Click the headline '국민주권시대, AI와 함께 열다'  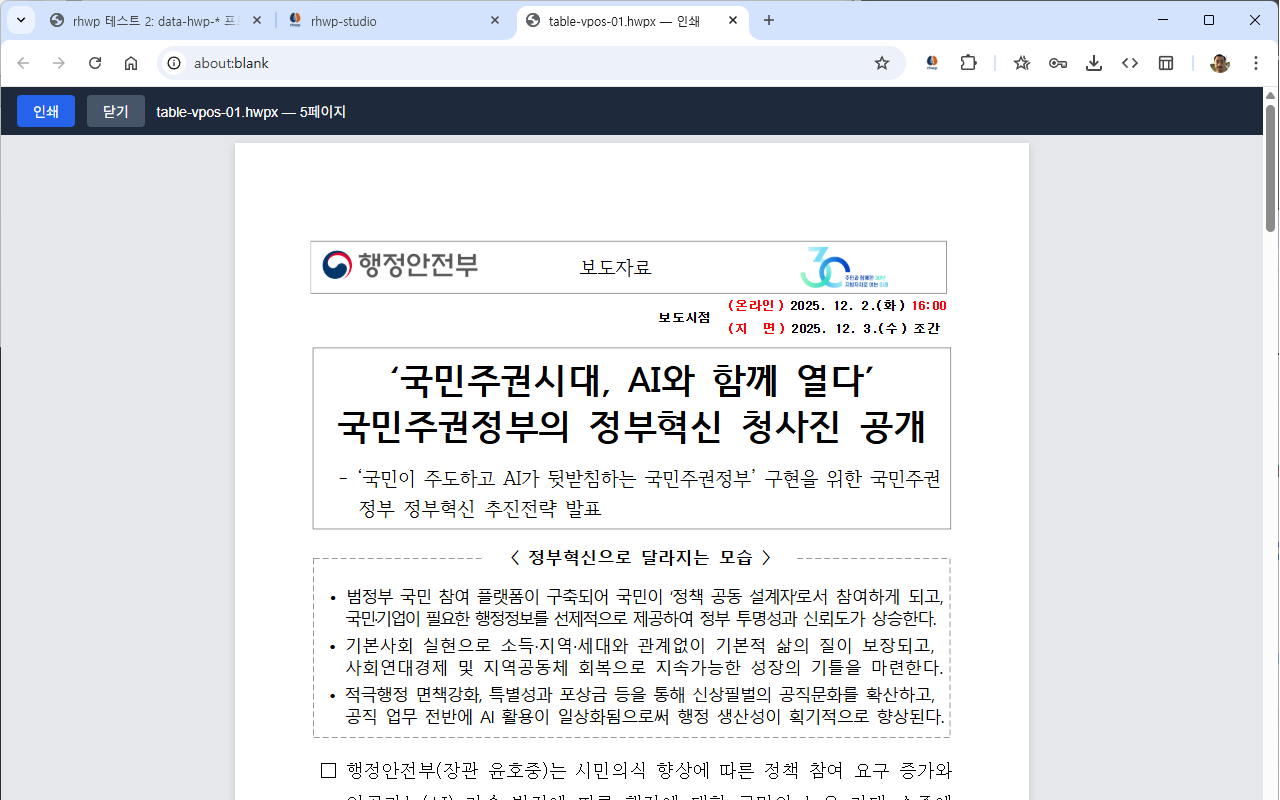(x=632, y=380)
